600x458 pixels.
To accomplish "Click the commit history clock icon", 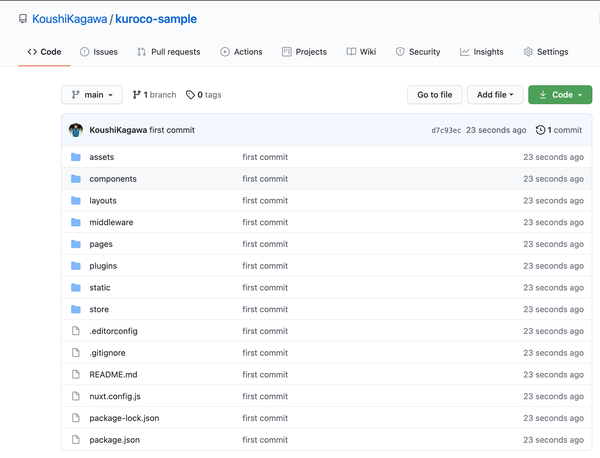I will pos(540,130).
